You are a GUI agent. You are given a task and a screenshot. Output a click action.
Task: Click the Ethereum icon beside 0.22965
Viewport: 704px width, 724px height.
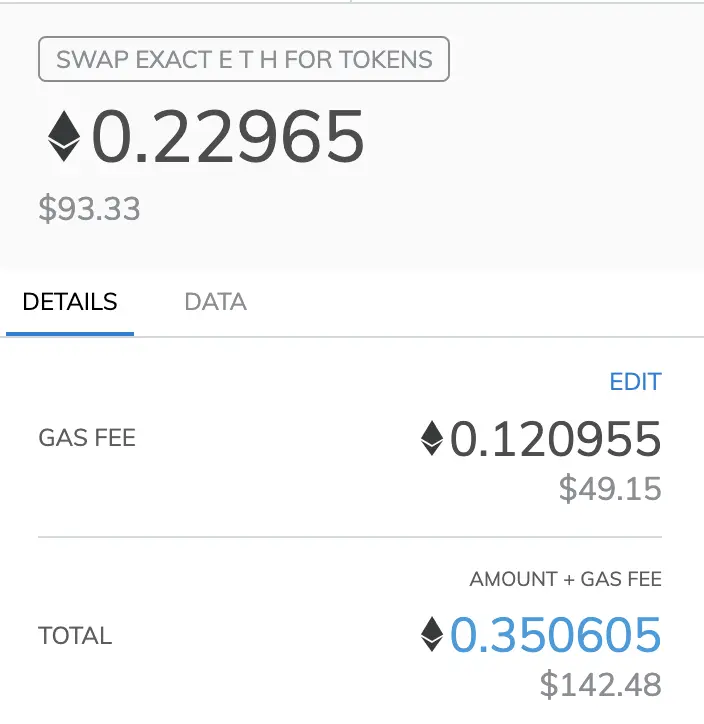tap(64, 136)
